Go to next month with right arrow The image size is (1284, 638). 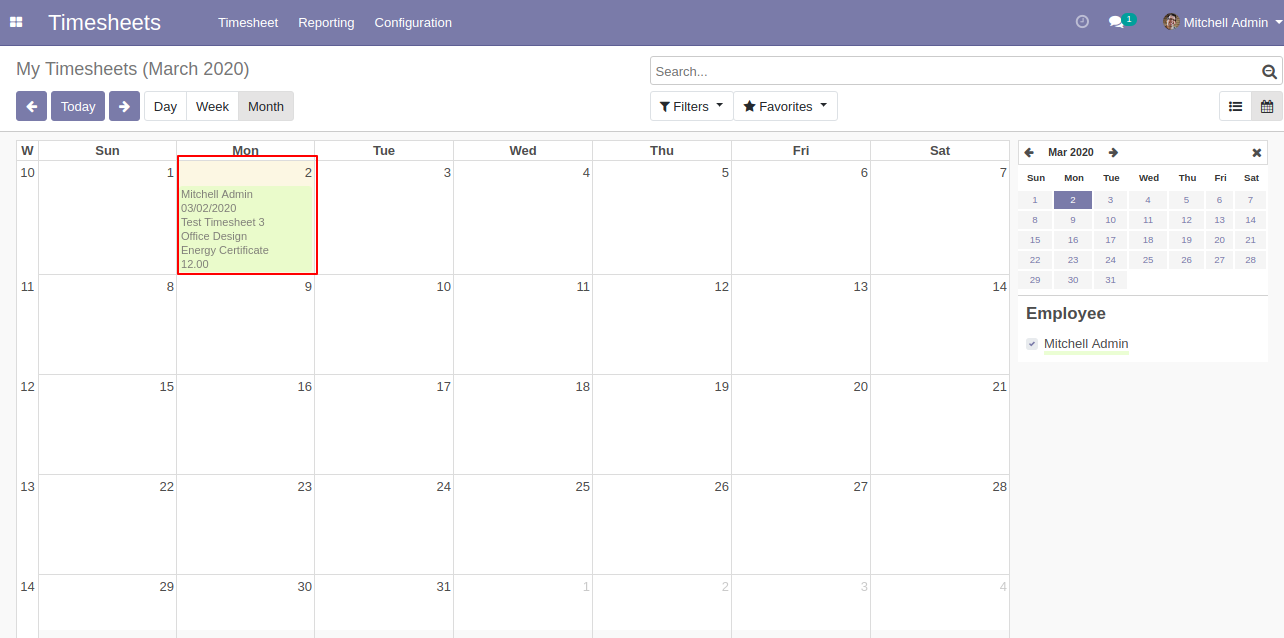(x=124, y=106)
